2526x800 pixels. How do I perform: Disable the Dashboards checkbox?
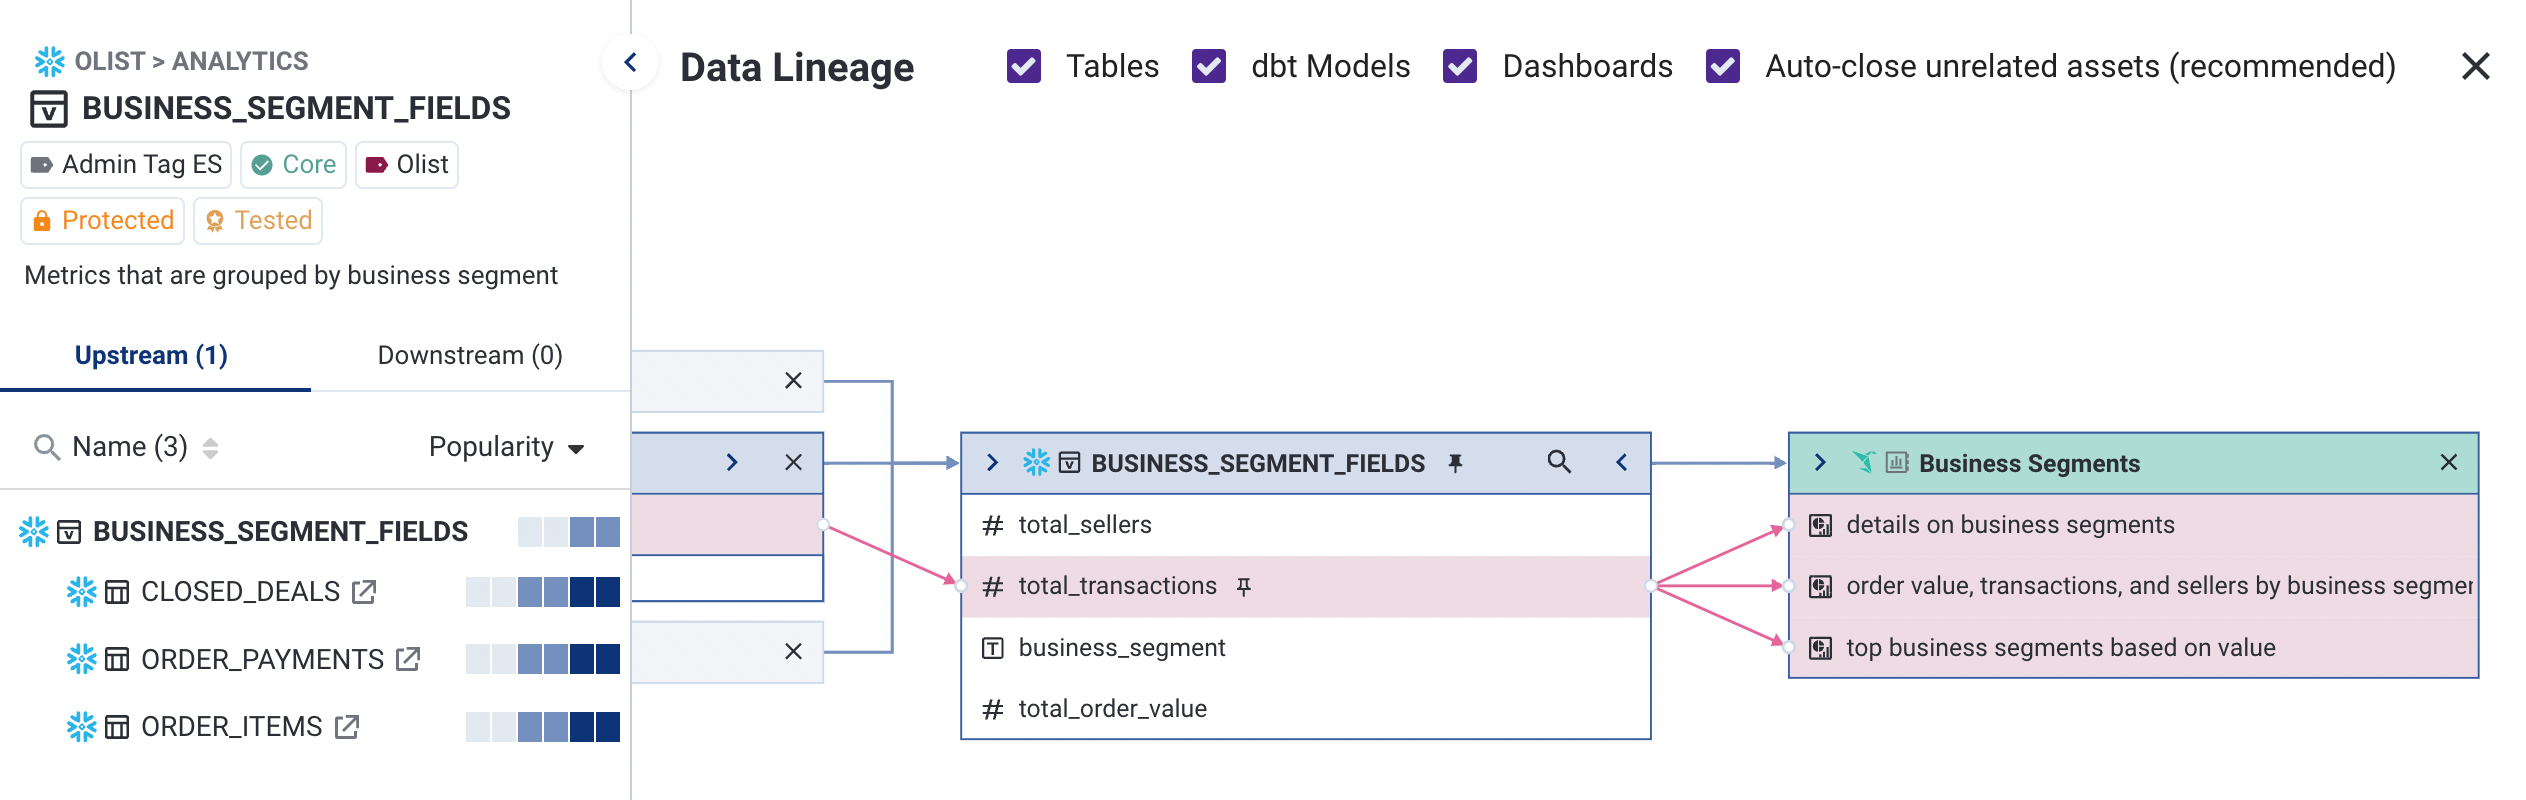point(1459,67)
